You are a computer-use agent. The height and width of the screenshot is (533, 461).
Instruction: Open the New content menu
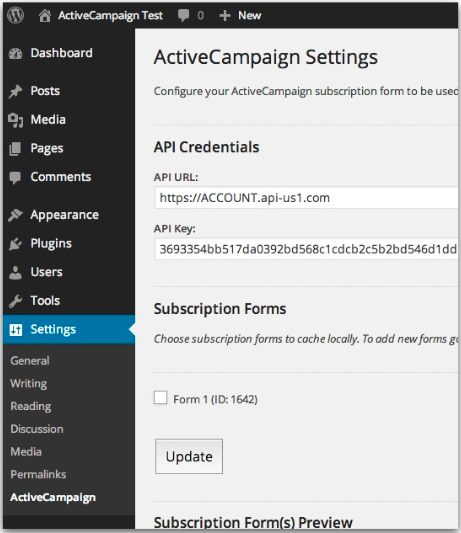(250, 15)
